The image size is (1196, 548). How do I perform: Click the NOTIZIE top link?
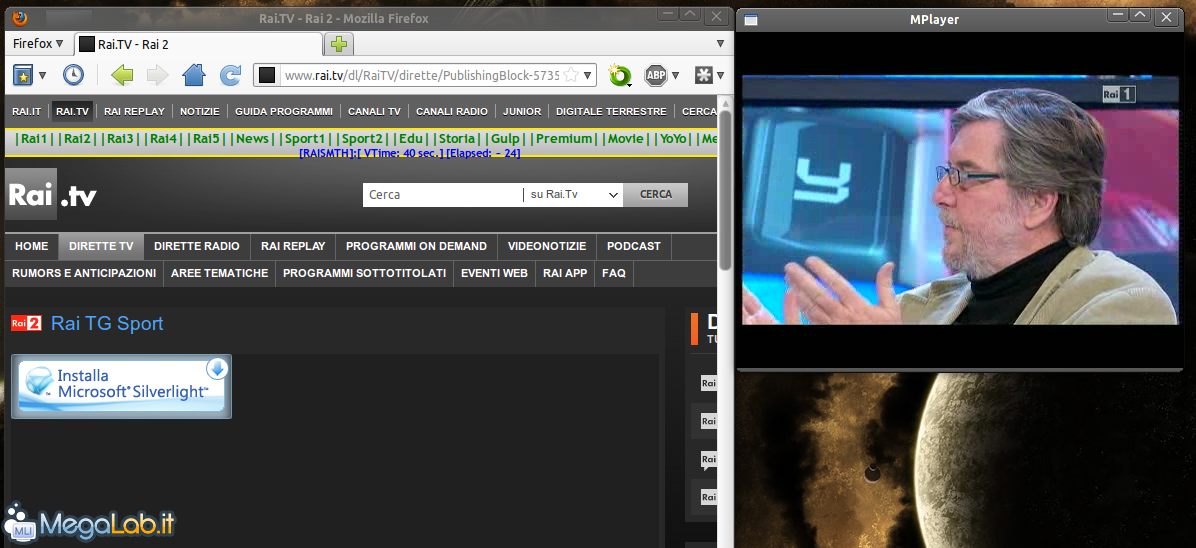200,111
